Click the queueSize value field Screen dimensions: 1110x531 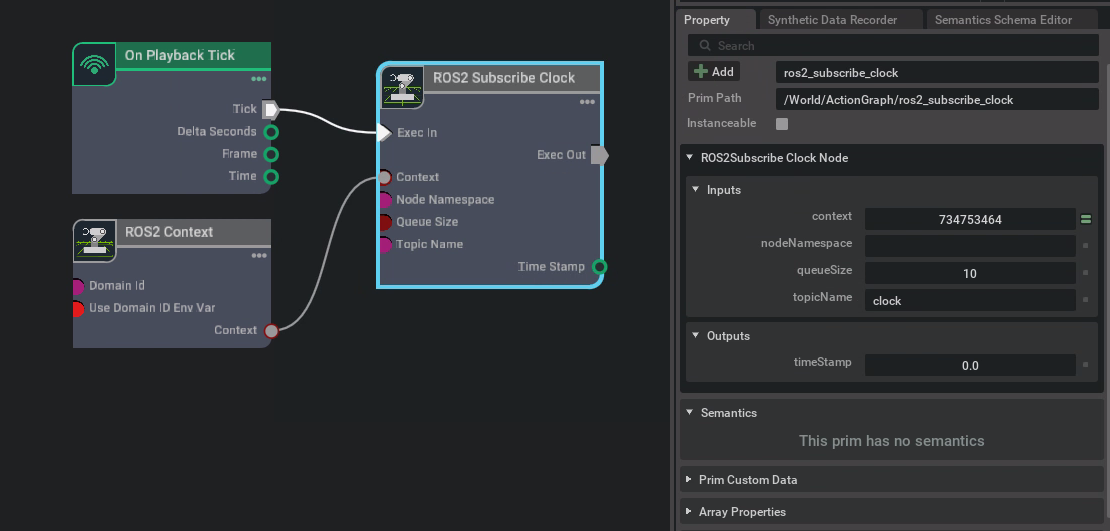click(970, 273)
